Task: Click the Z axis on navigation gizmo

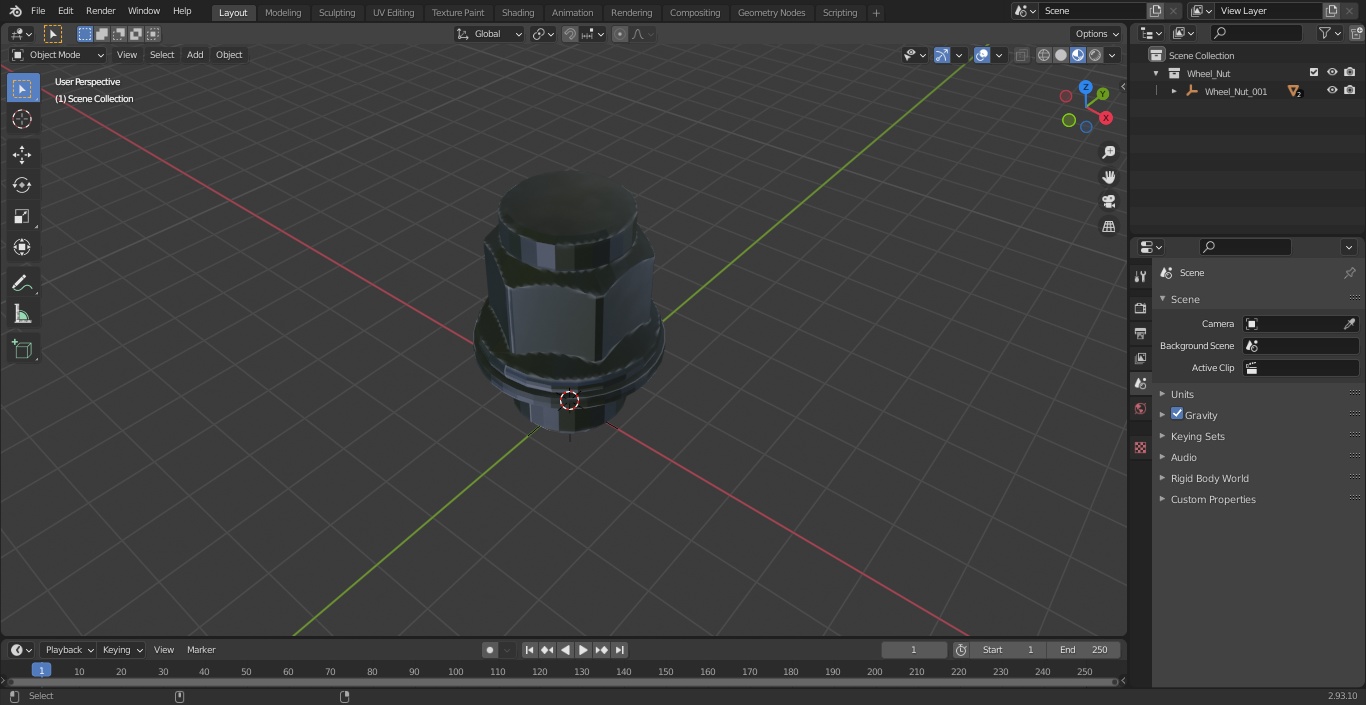Action: tap(1085, 87)
